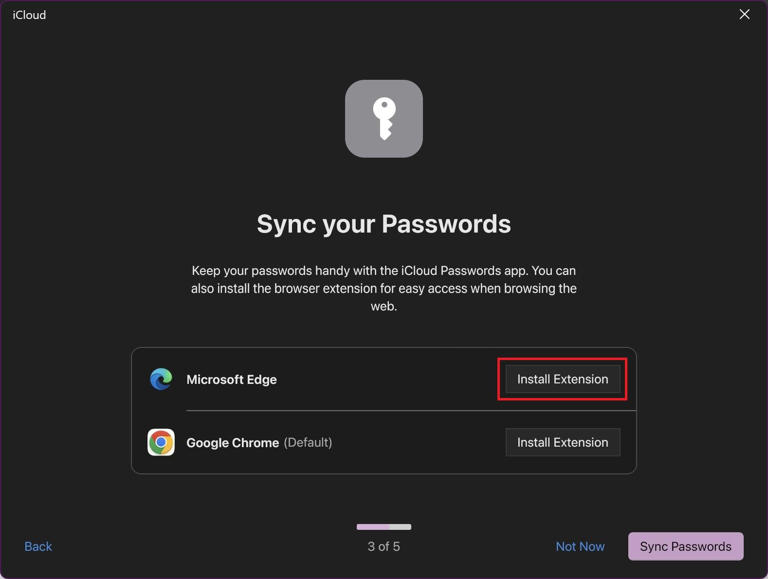Click the iCloud window title

pyautogui.click(x=29, y=15)
